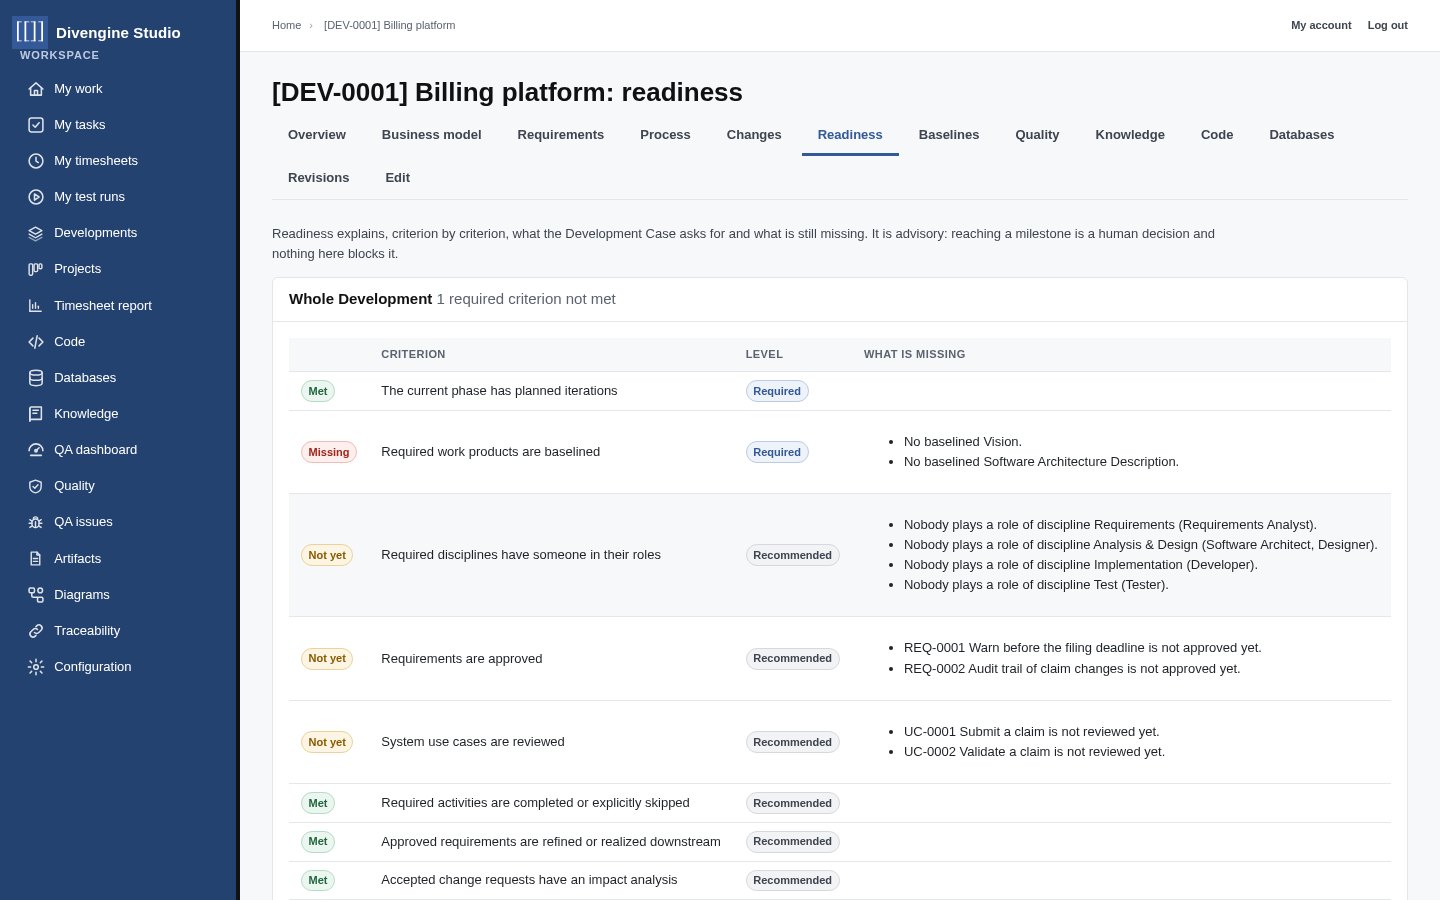This screenshot has height=900, width=1440.
Task: Click the My timesheets clock icon
Action: pos(36,161)
